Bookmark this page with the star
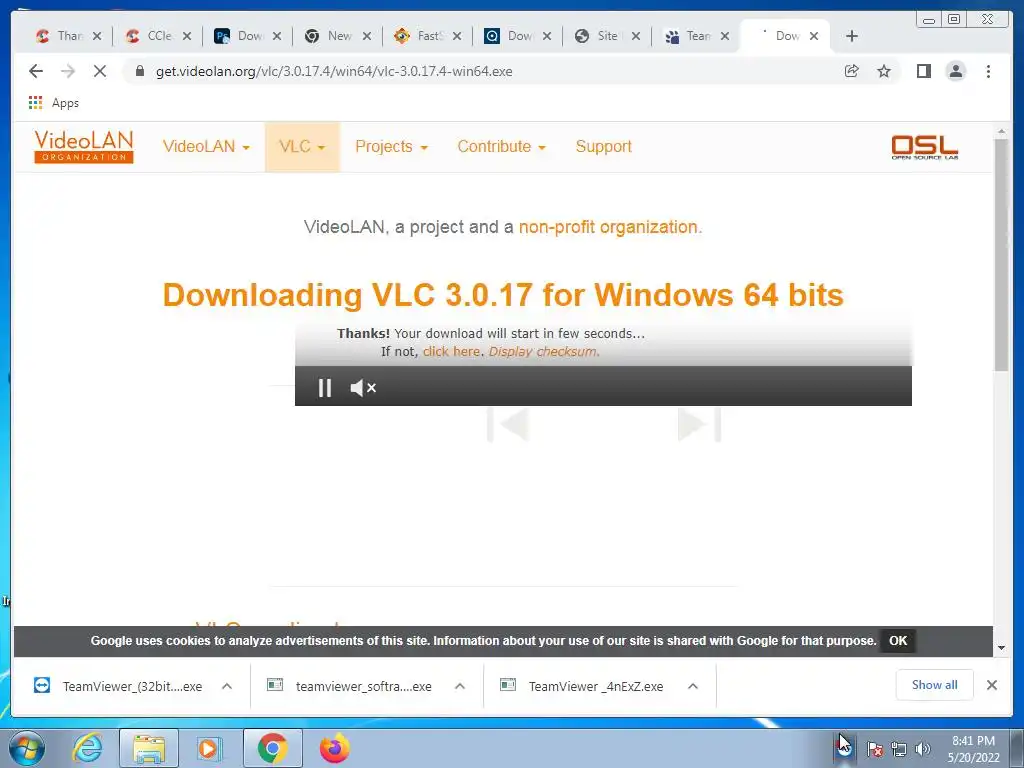This screenshot has width=1024, height=768. point(884,71)
